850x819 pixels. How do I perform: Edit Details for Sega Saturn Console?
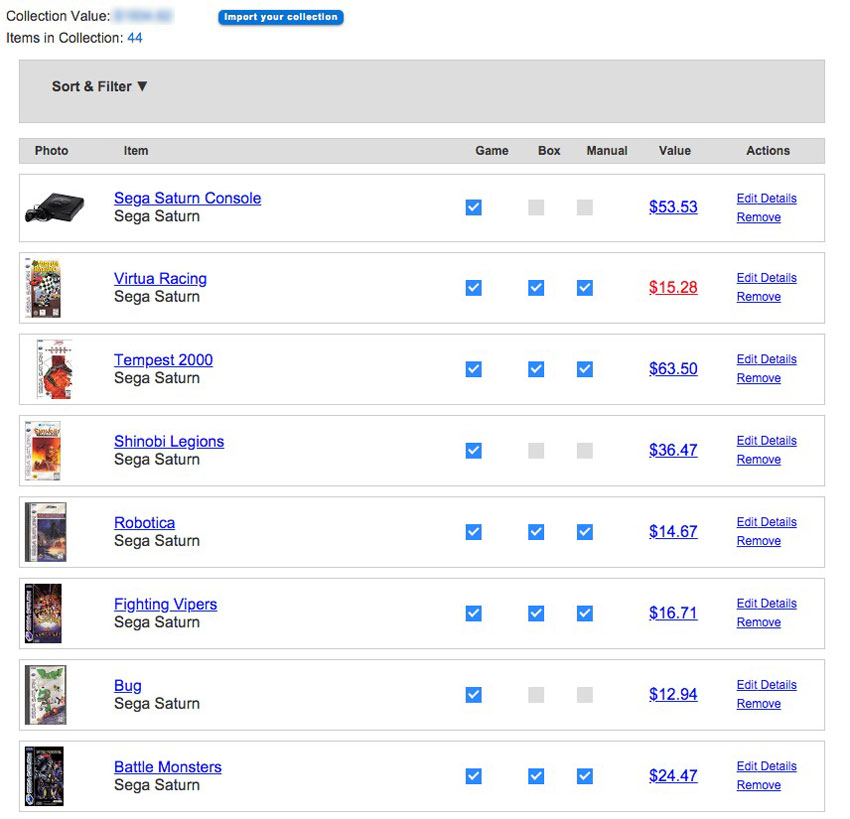767,198
